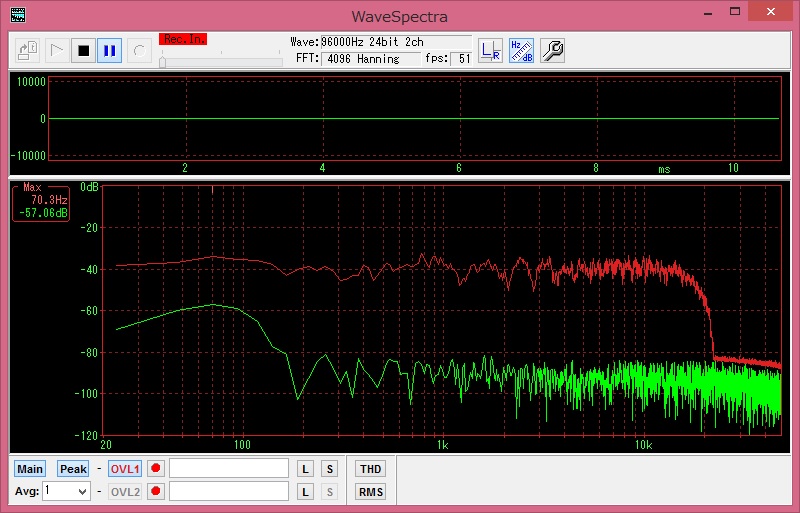The height and width of the screenshot is (513, 800).
Task: Load overlay with OVL1 row L button
Action: point(305,469)
